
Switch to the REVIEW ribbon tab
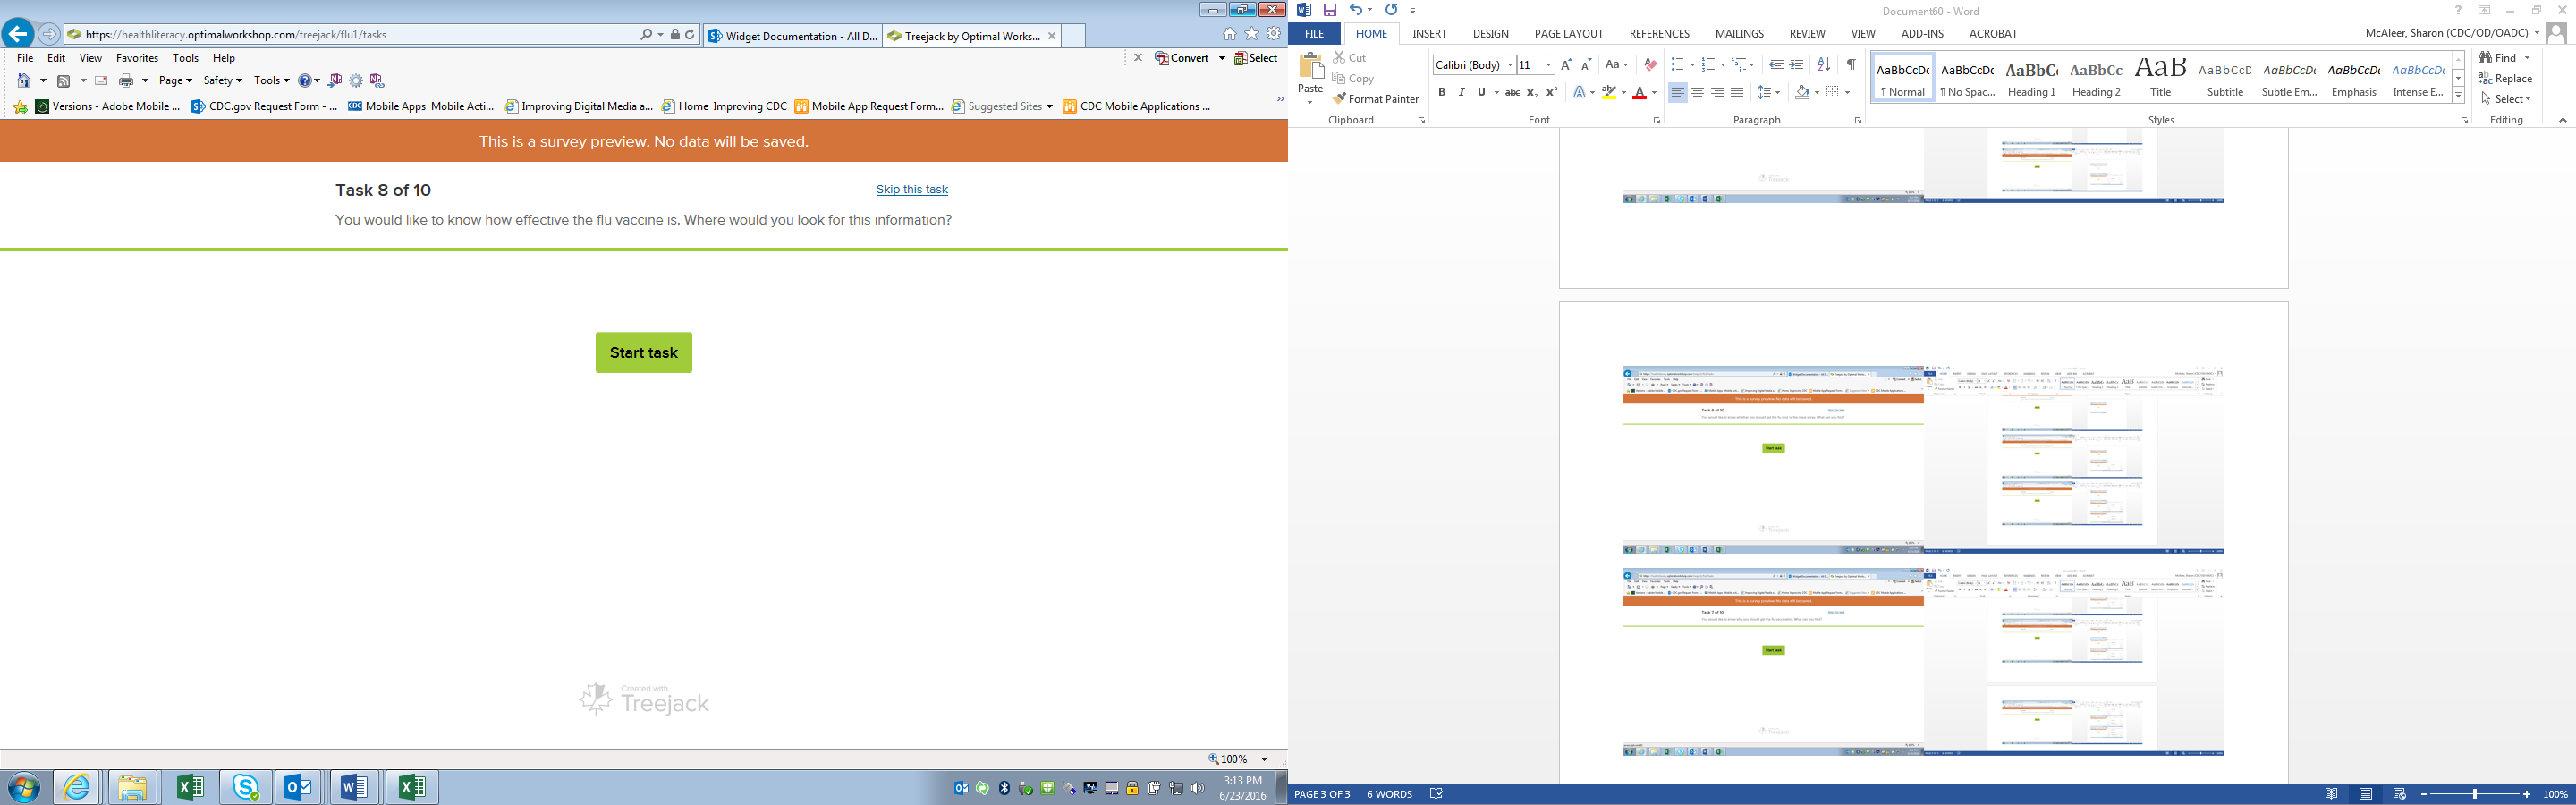point(1807,34)
